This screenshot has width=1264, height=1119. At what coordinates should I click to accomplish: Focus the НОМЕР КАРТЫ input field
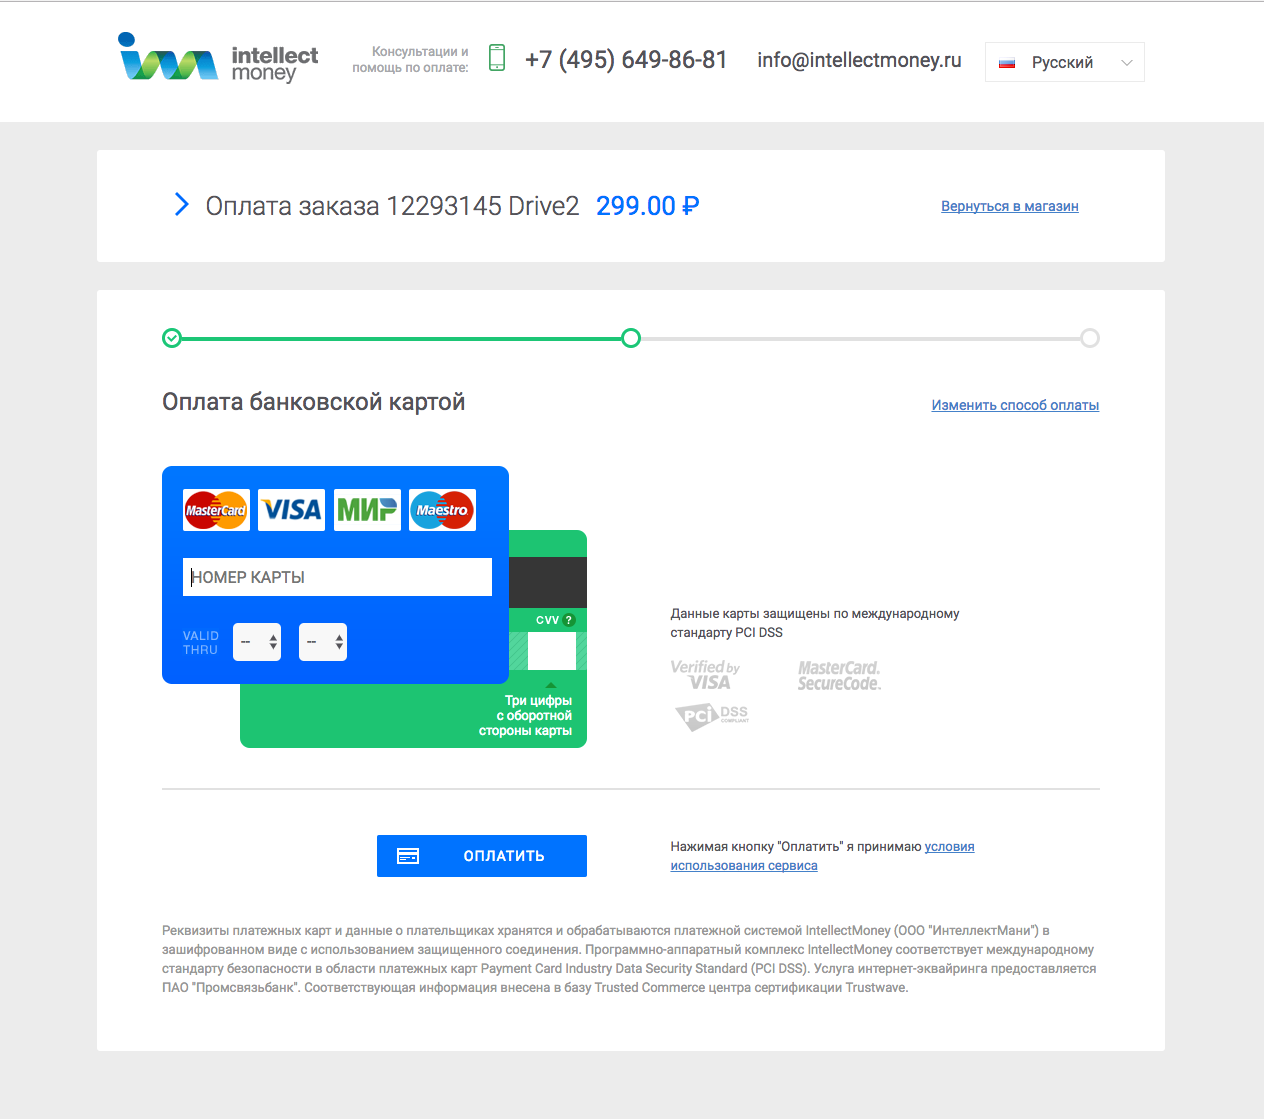(337, 577)
